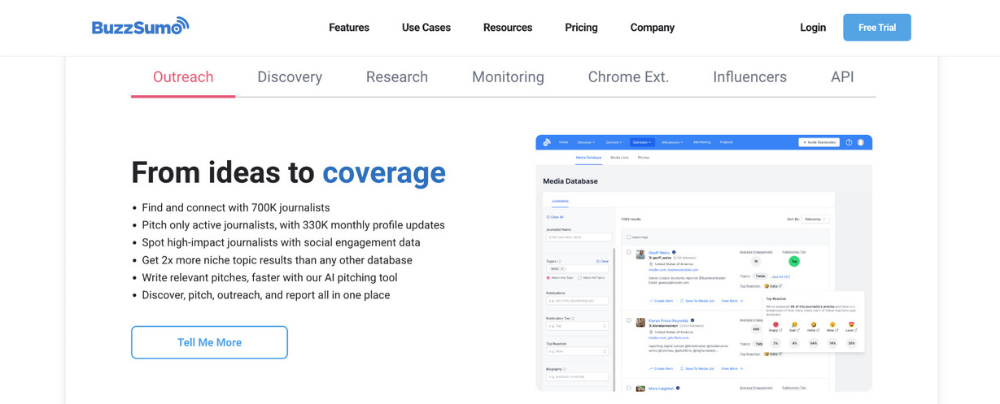
Task: Click the Geoff Weiss name link
Action: [659, 252]
